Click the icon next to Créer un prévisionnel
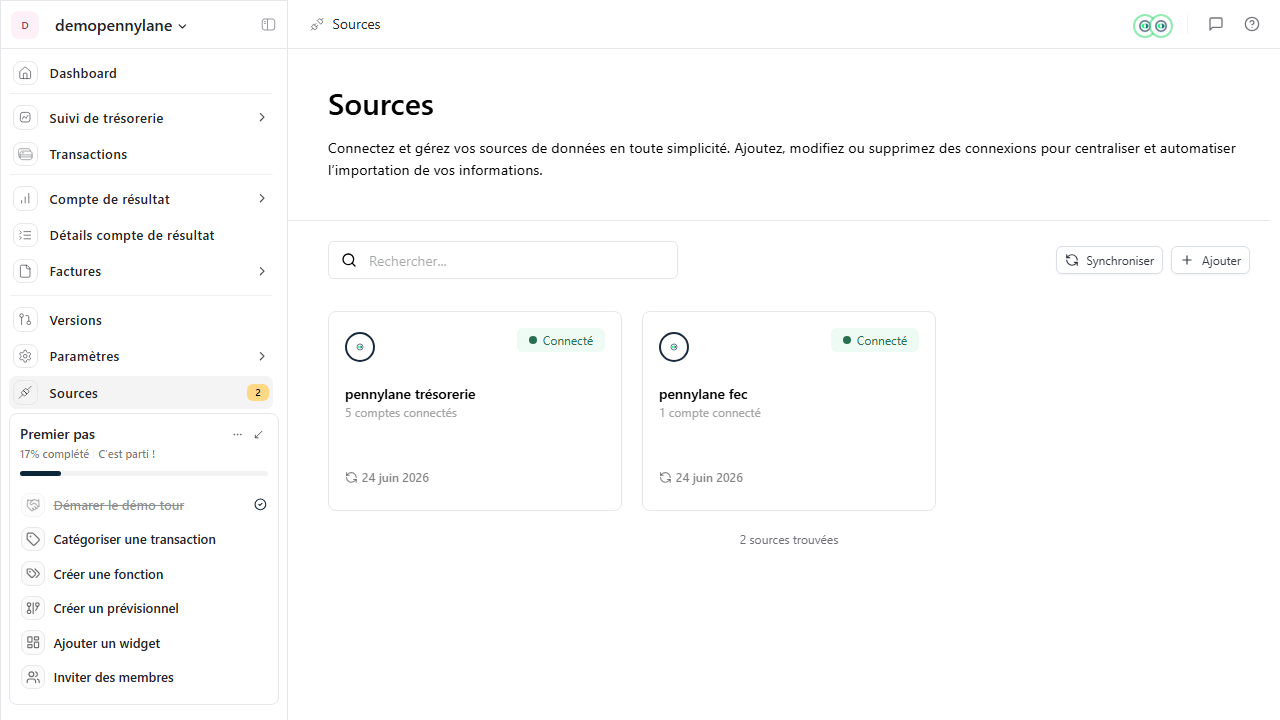1280x720 pixels. (33, 608)
